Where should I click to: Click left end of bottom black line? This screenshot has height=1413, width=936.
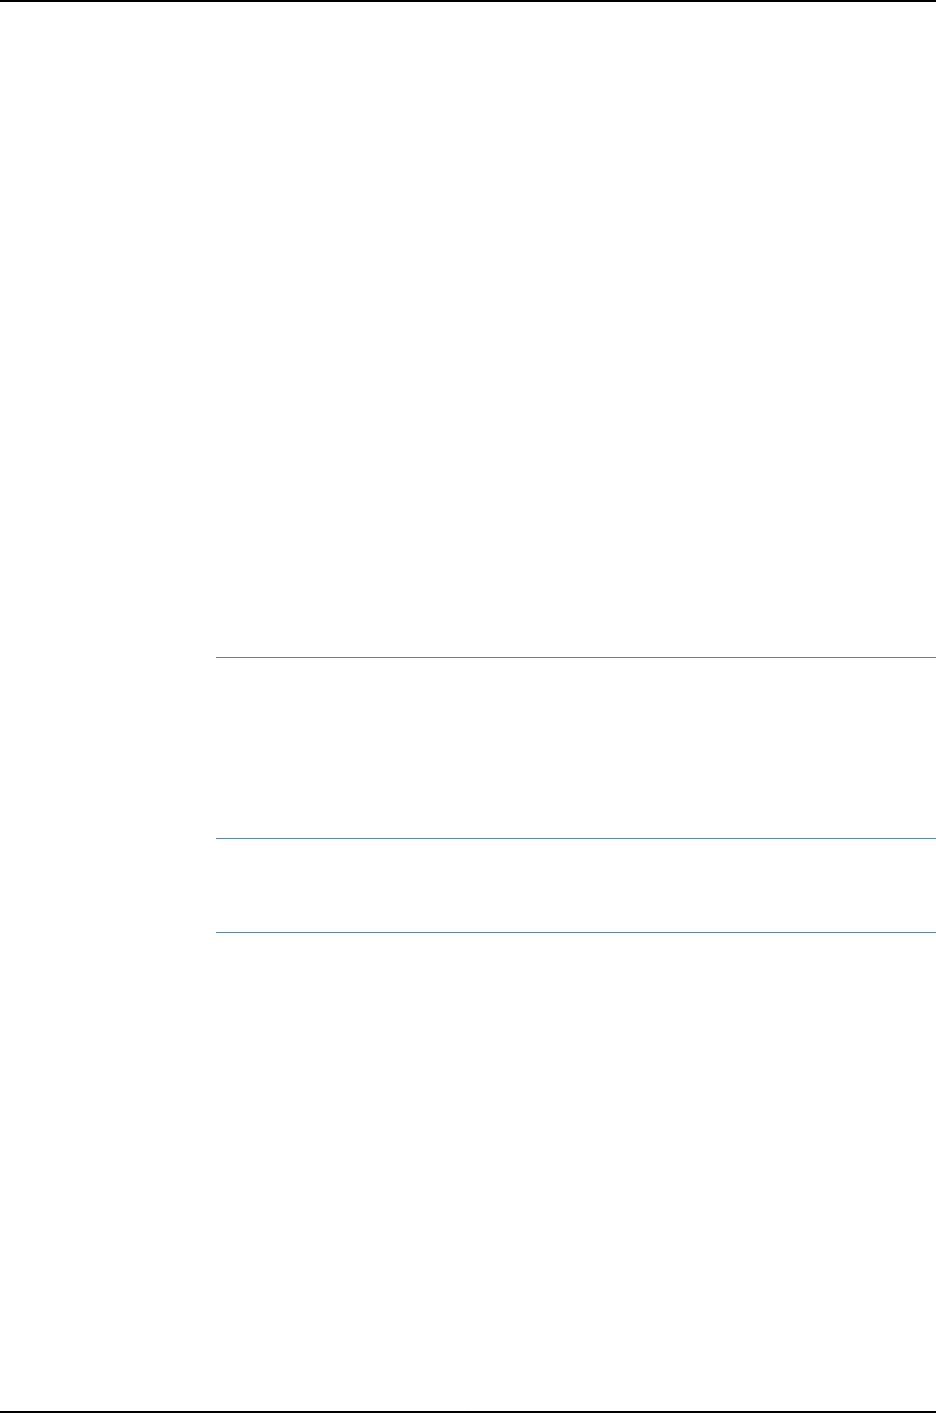[3, 1412]
